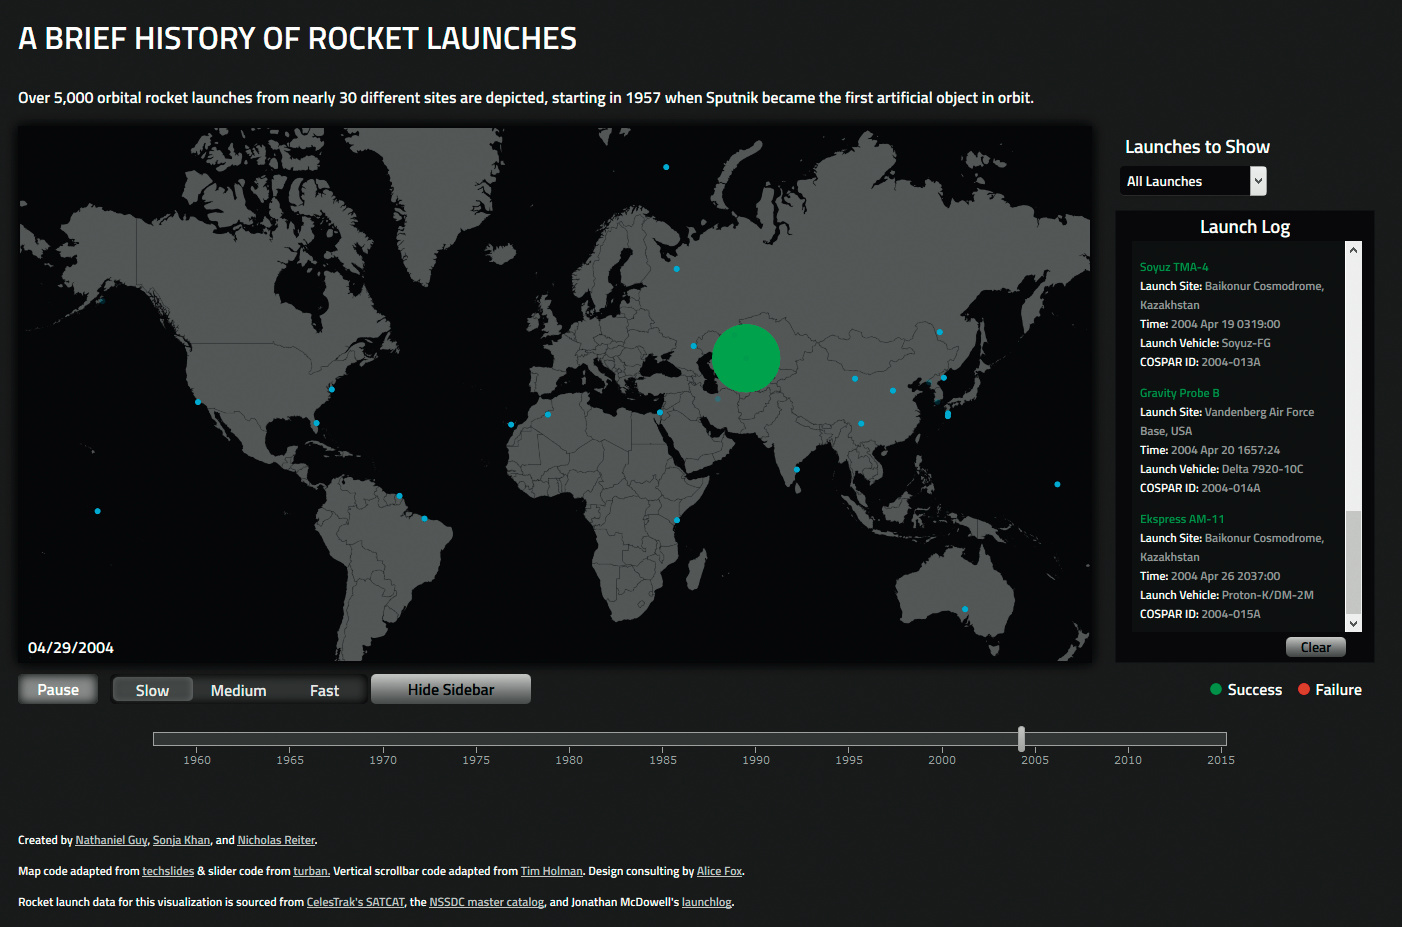Image resolution: width=1402 pixels, height=927 pixels.
Task: Click the large green Baikonur launch circle
Action: (746, 358)
